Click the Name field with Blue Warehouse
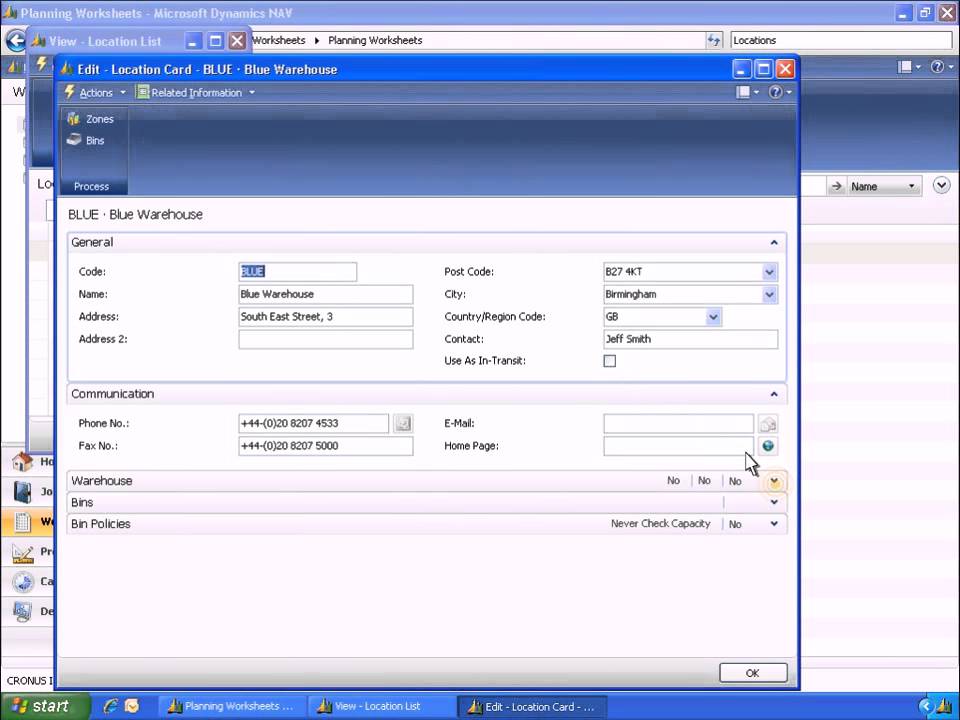The height and width of the screenshot is (720, 960). pos(326,294)
